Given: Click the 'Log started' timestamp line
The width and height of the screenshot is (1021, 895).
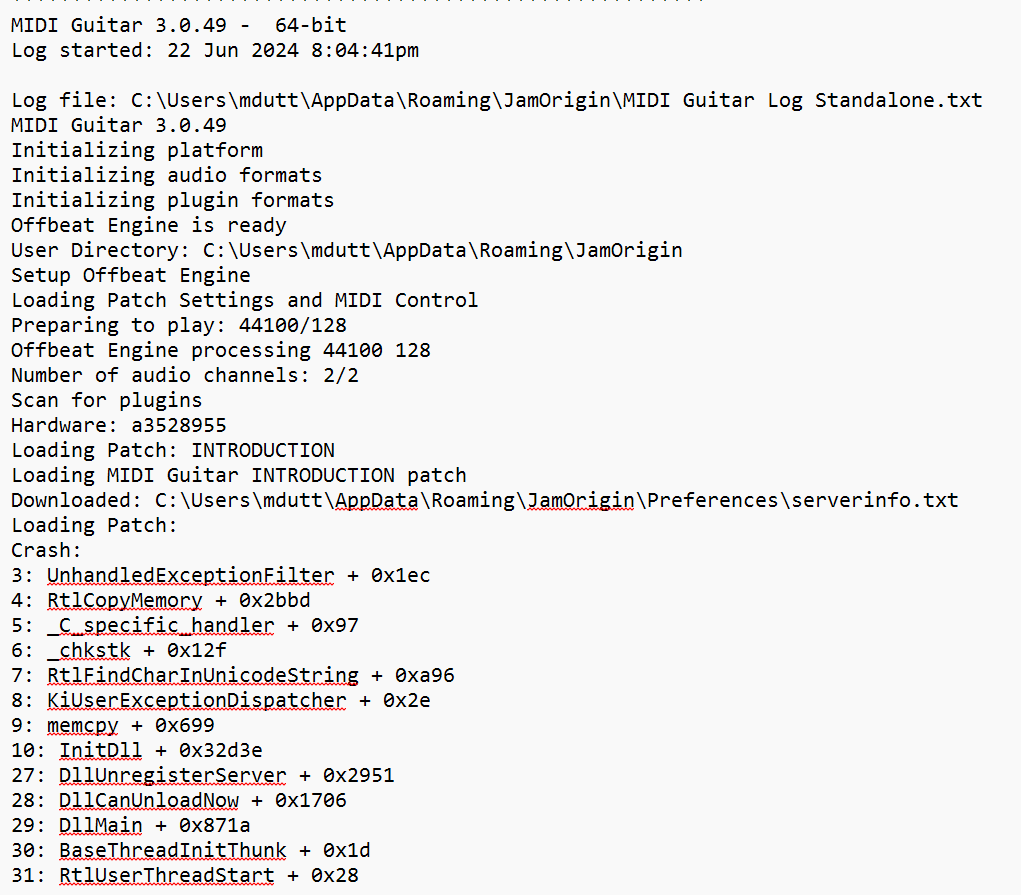Looking at the screenshot, I should pyautogui.click(x=215, y=50).
